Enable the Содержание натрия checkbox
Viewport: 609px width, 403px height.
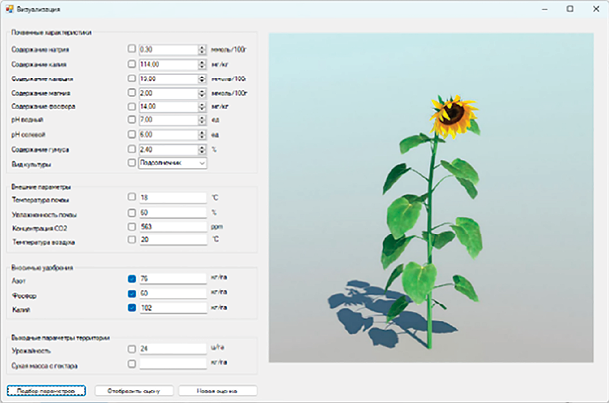coord(132,48)
